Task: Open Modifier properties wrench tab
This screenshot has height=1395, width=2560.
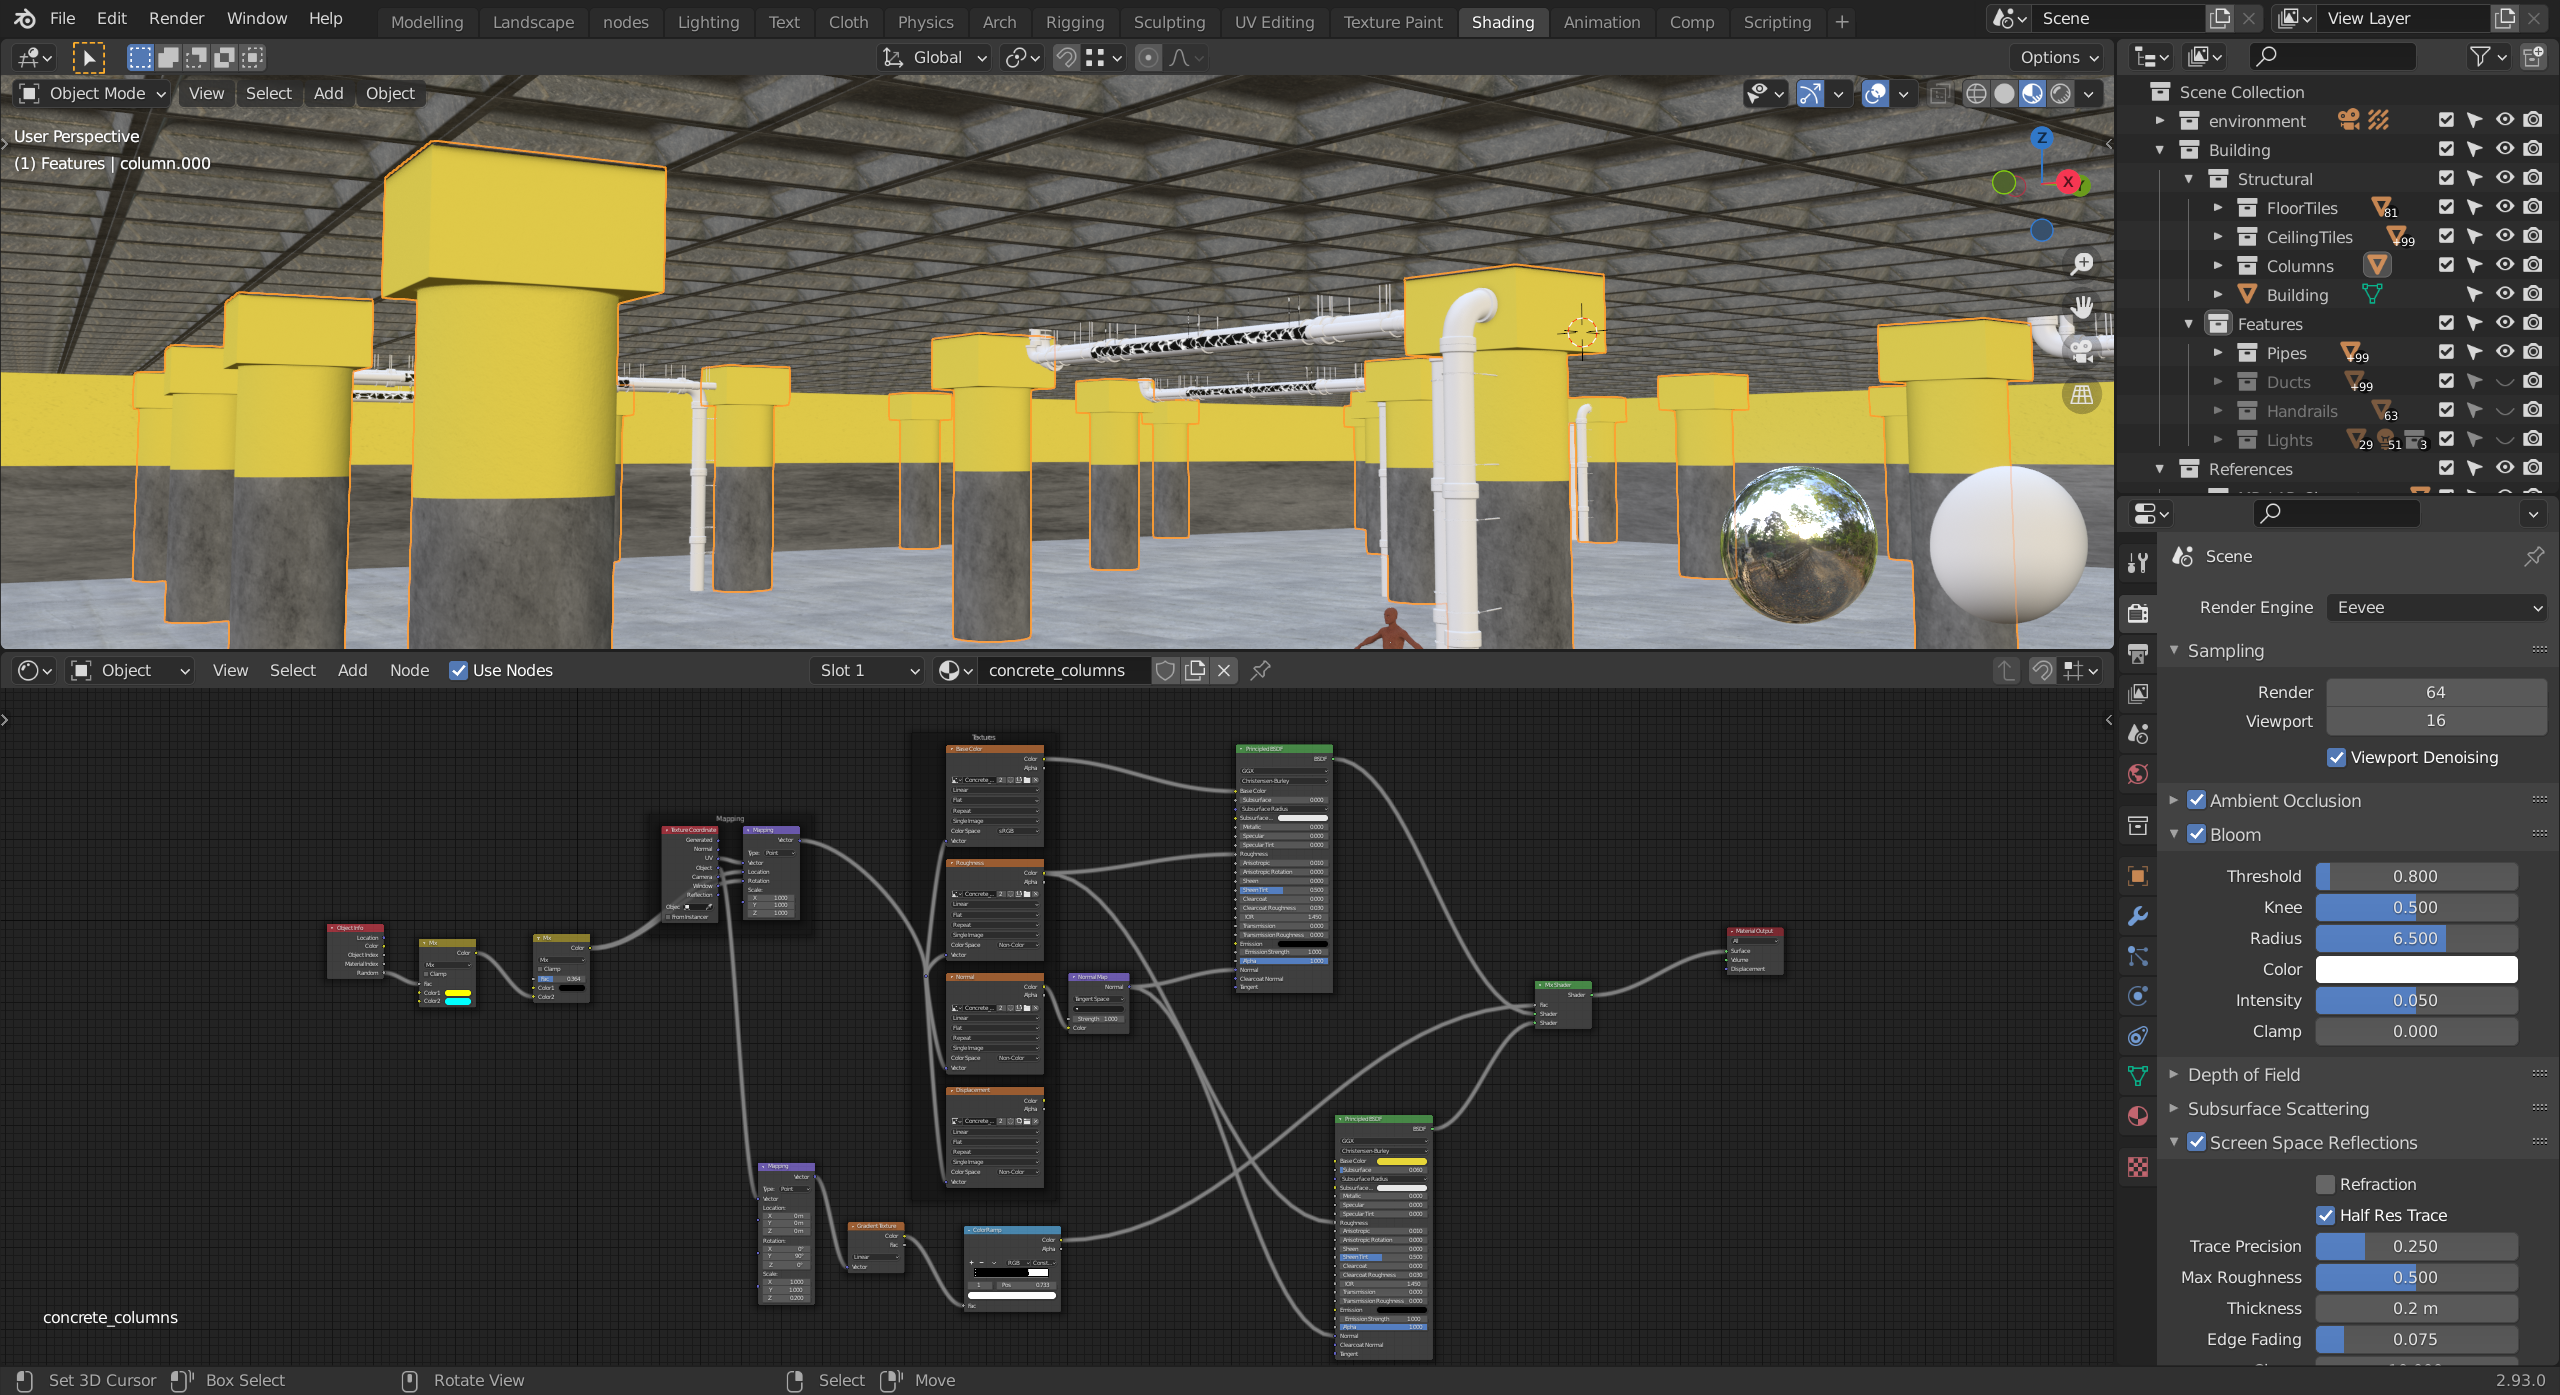Action: (x=2138, y=916)
